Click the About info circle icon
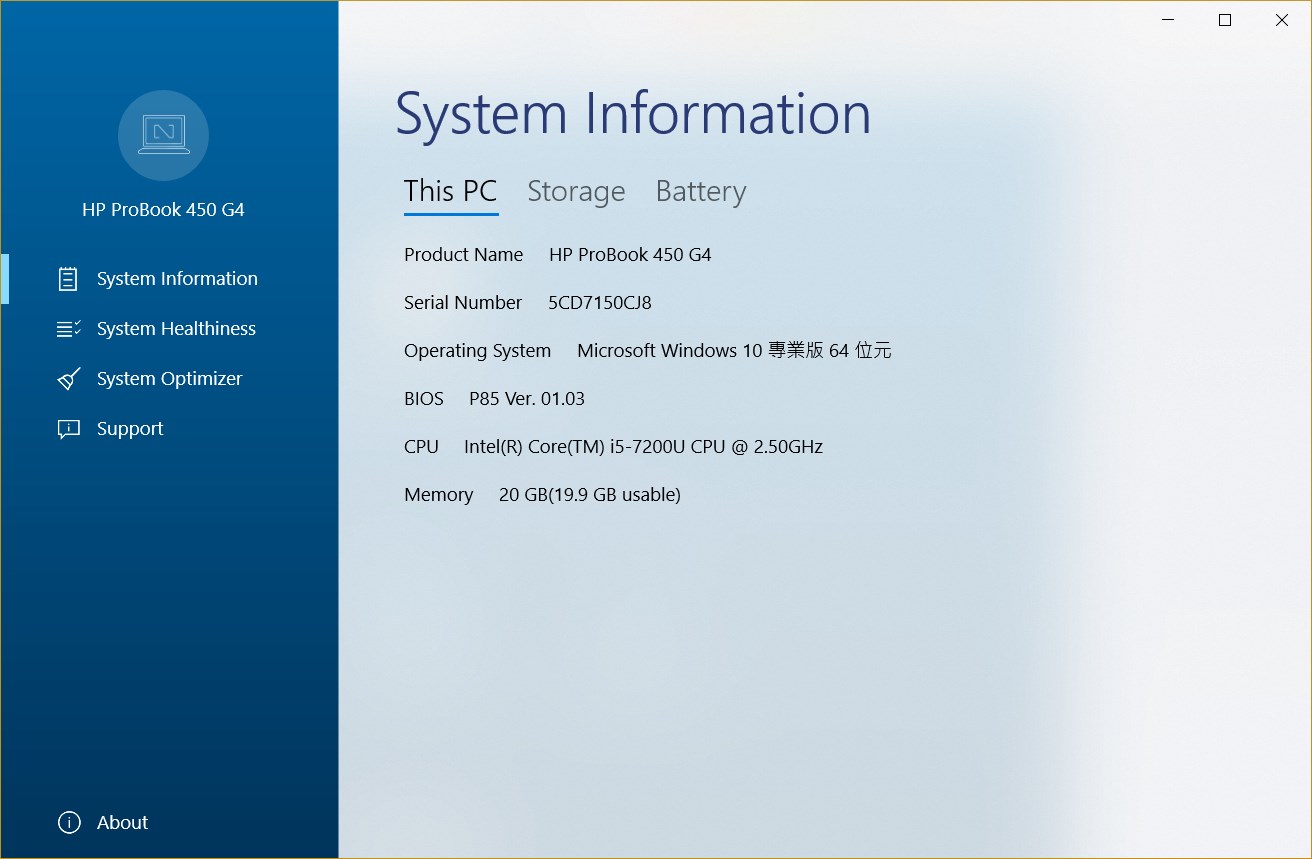Viewport: 1312px width, 859px height. click(x=69, y=823)
